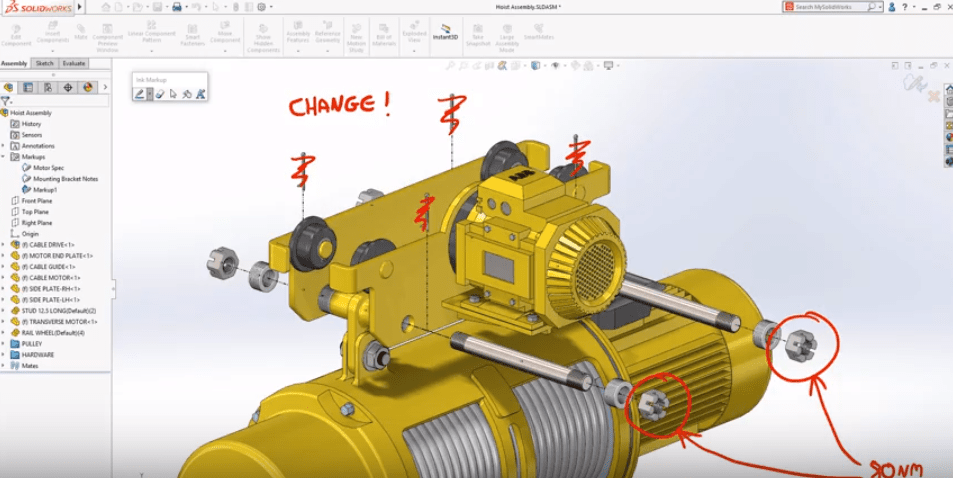Select the Front Plane
Viewport: 953px width, 478px height.
coord(36,201)
